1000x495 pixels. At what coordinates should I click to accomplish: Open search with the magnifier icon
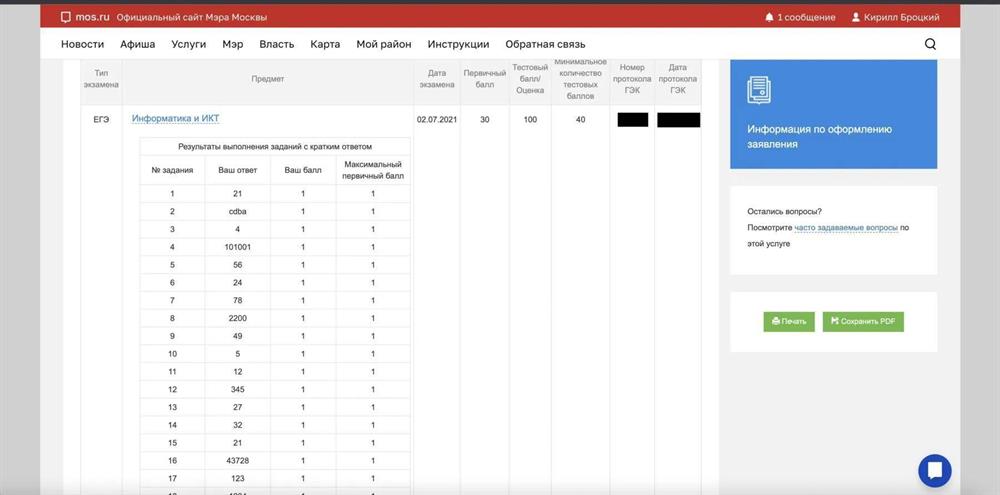[930, 44]
